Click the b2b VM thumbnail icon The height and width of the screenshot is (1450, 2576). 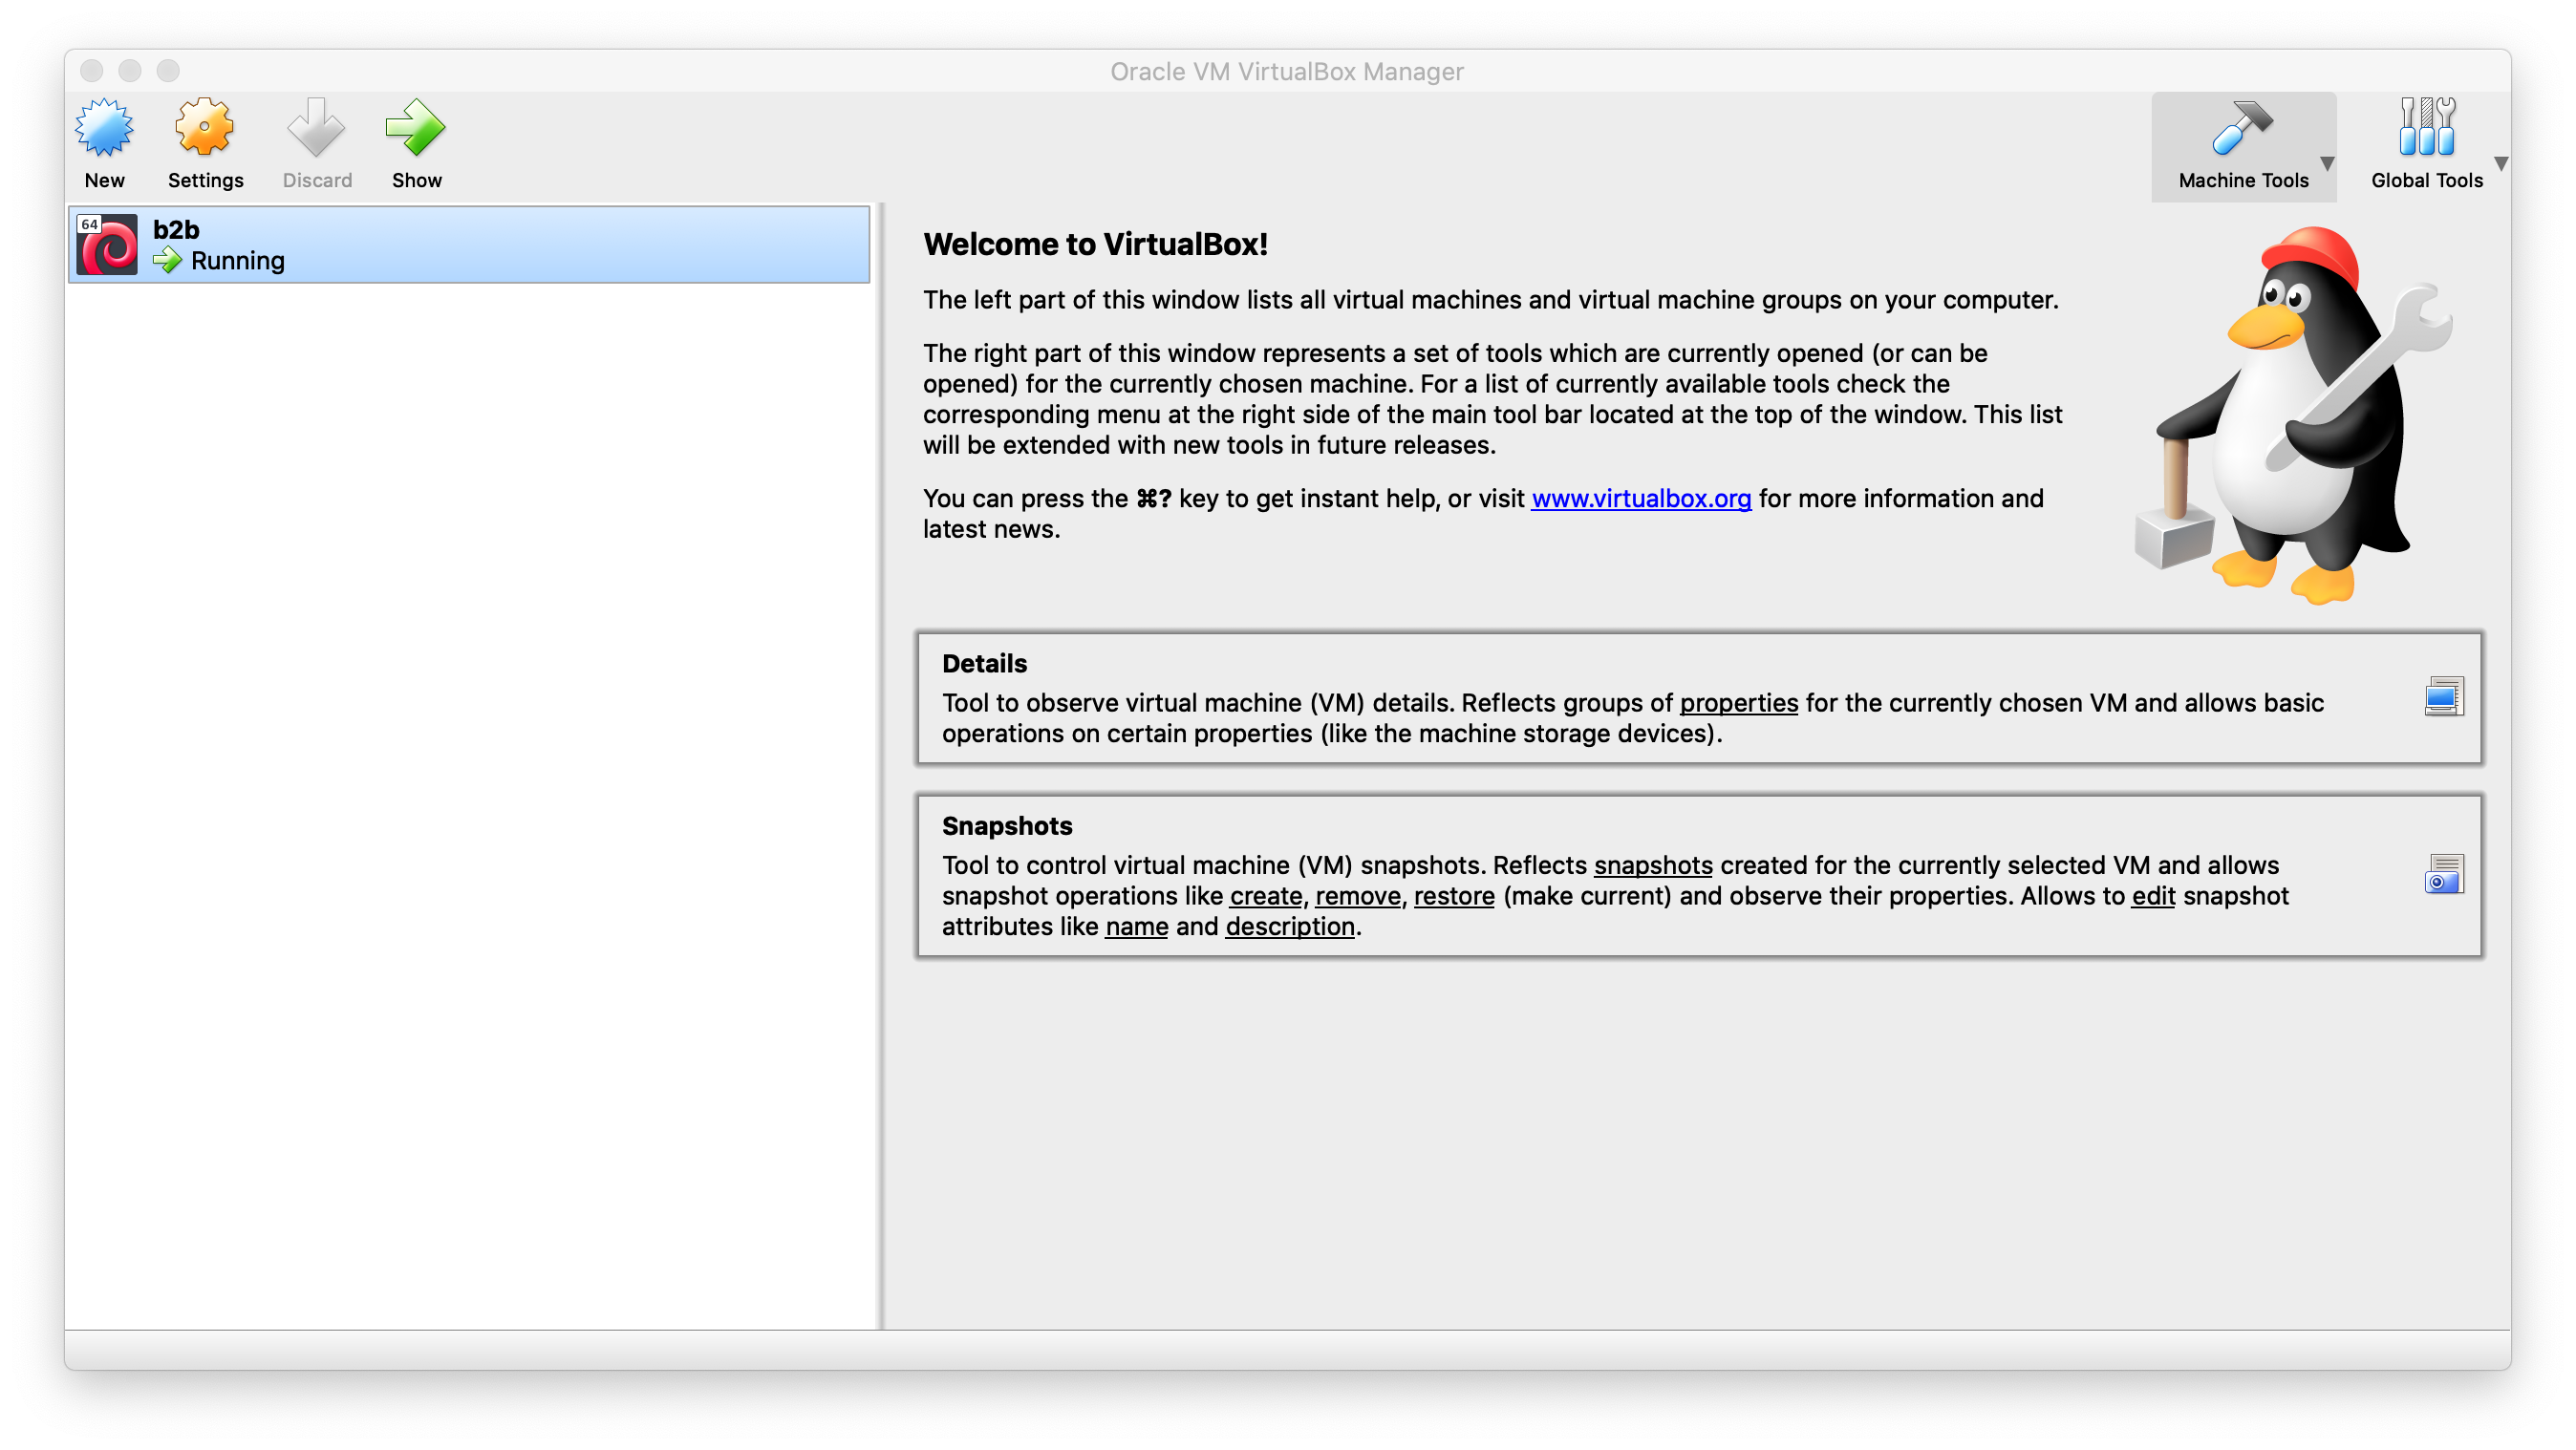point(107,243)
